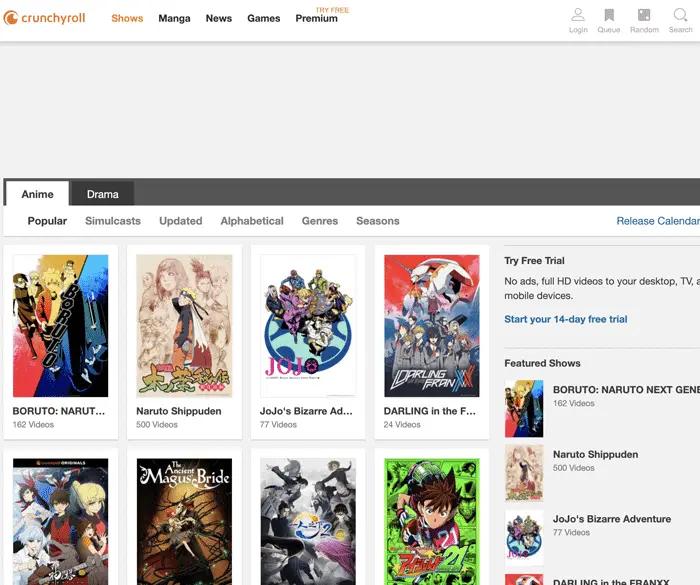The height and width of the screenshot is (585, 700).
Task: Open Games in top navigation
Action: click(264, 18)
